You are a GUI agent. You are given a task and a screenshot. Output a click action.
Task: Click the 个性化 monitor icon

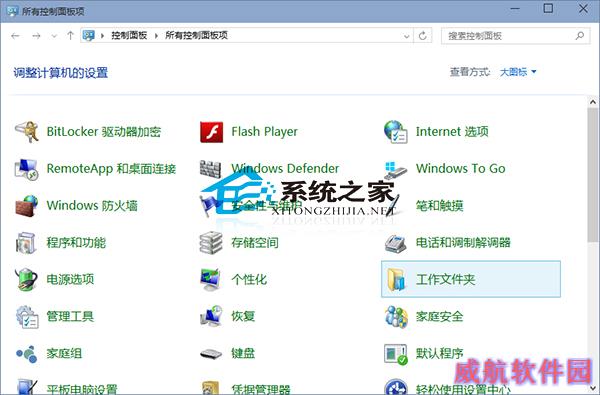click(210, 279)
